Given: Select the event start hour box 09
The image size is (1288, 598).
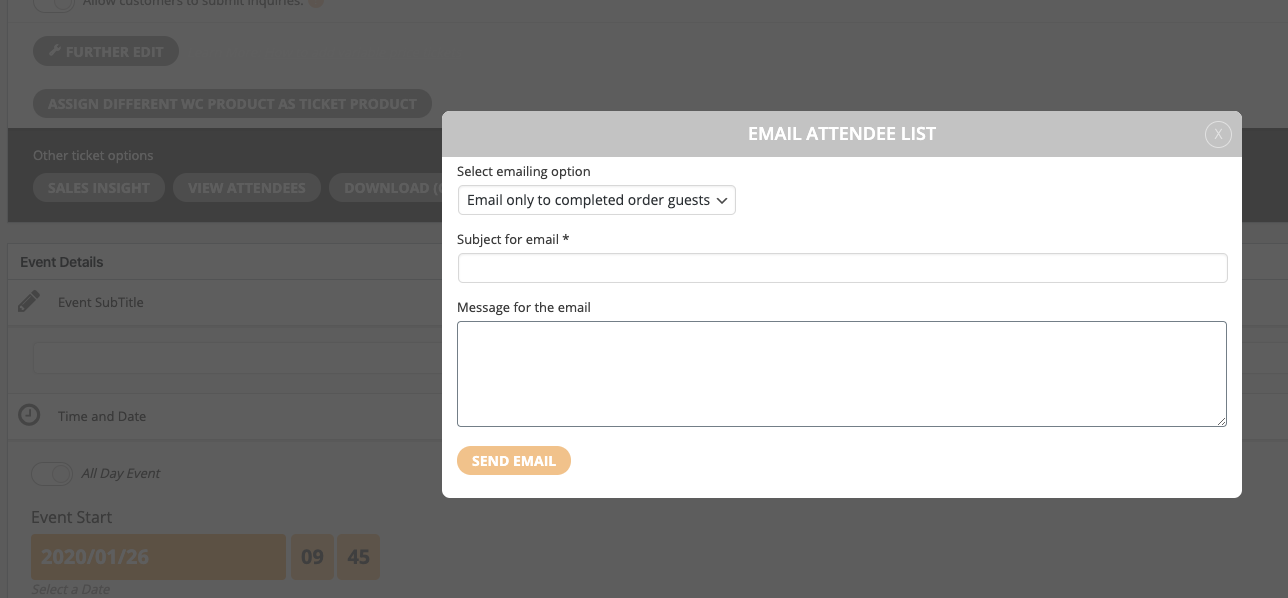Looking at the screenshot, I should pyautogui.click(x=312, y=557).
